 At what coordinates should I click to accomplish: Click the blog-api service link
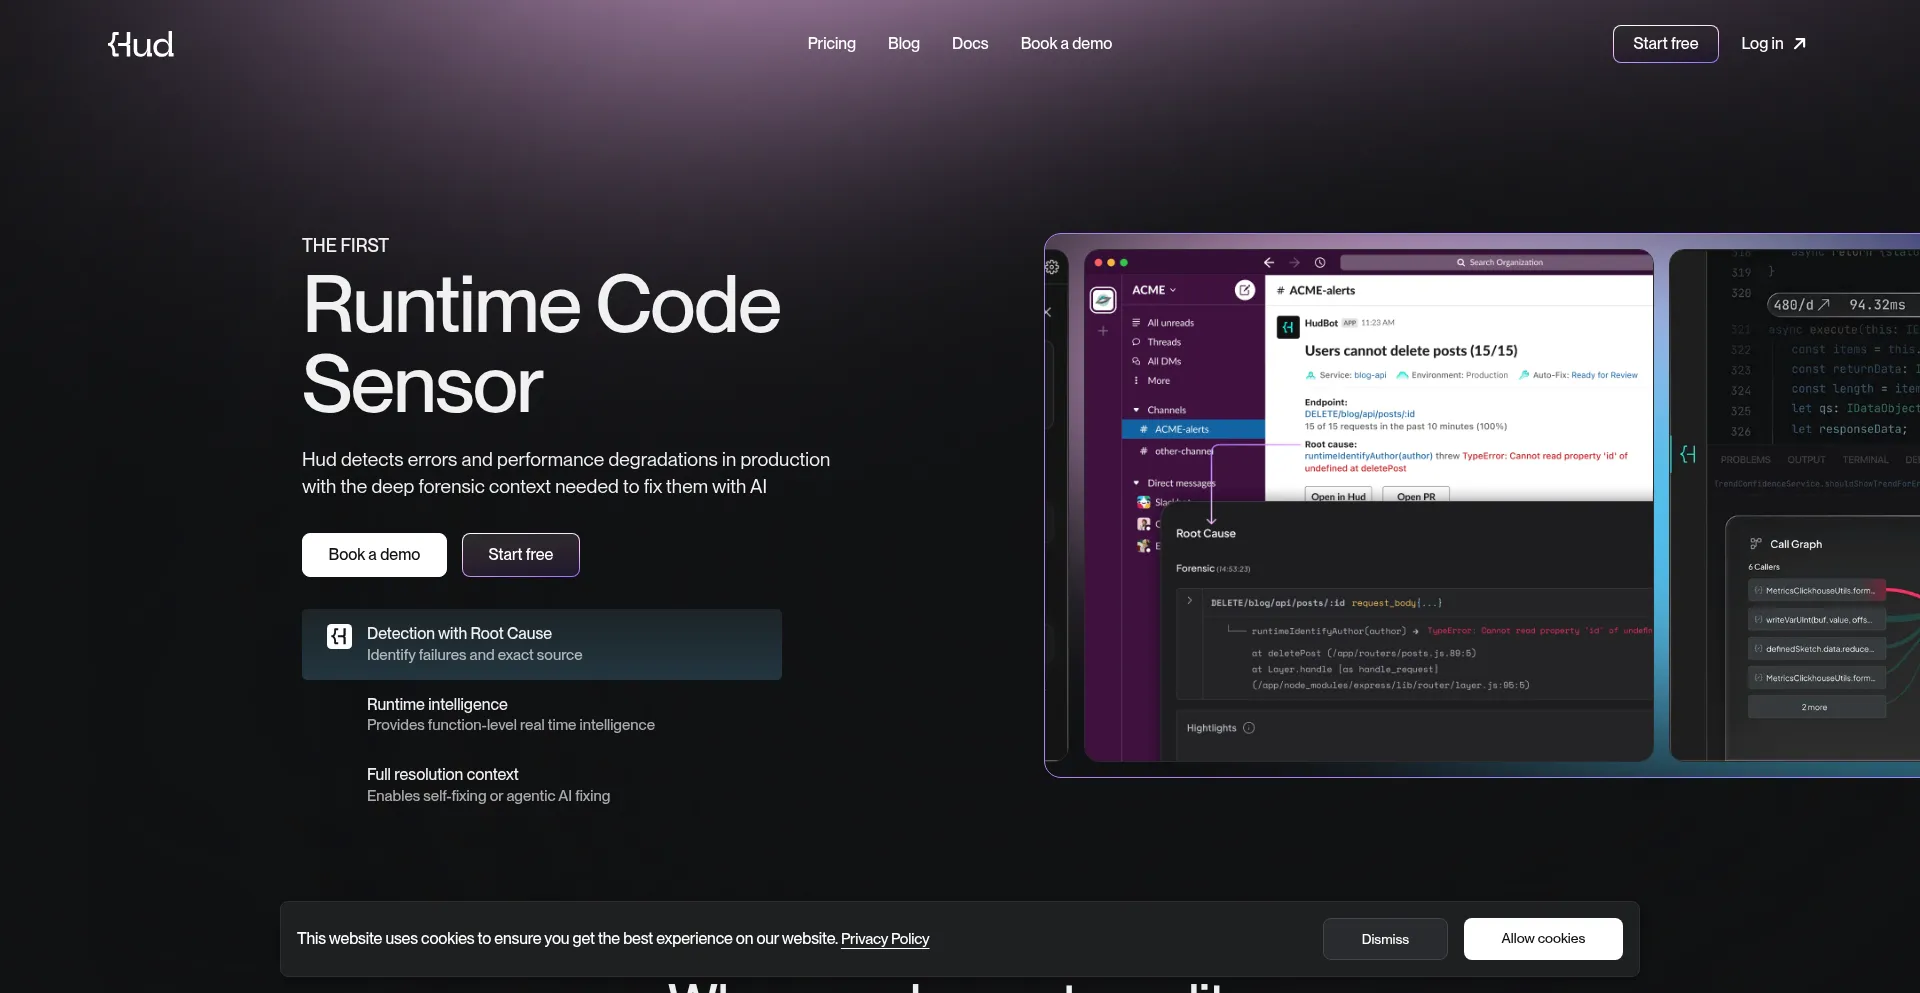coord(1370,376)
